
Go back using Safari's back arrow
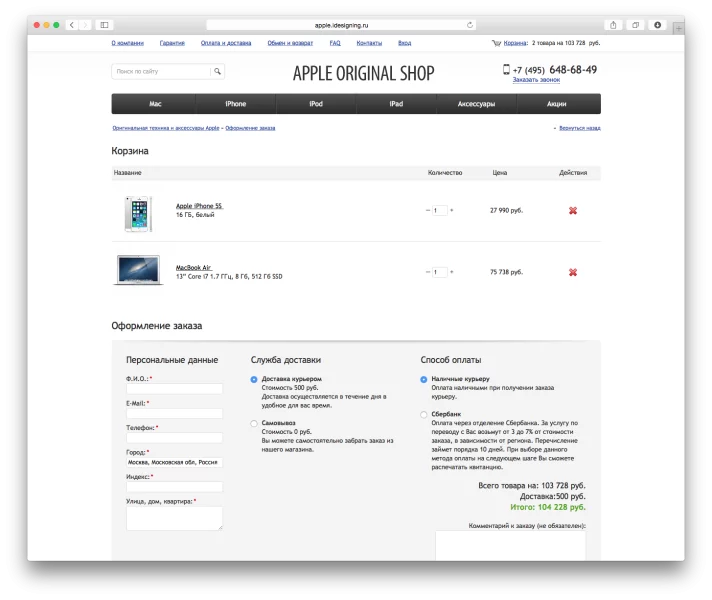point(72,25)
